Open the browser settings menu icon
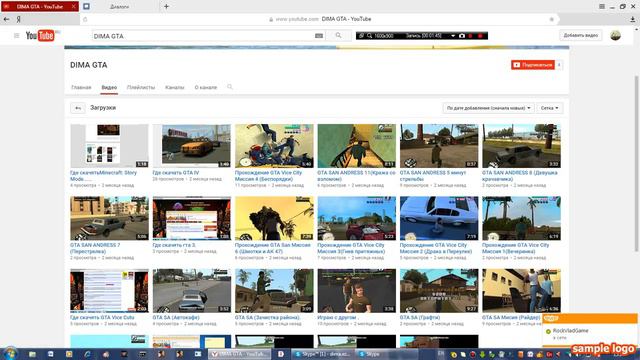 (602, 7)
